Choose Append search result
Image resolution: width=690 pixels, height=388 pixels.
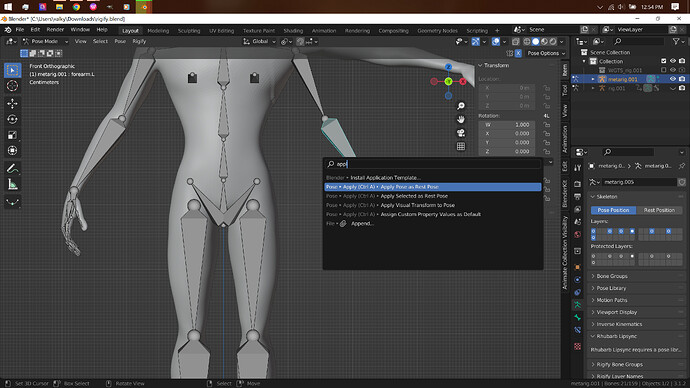pos(433,223)
